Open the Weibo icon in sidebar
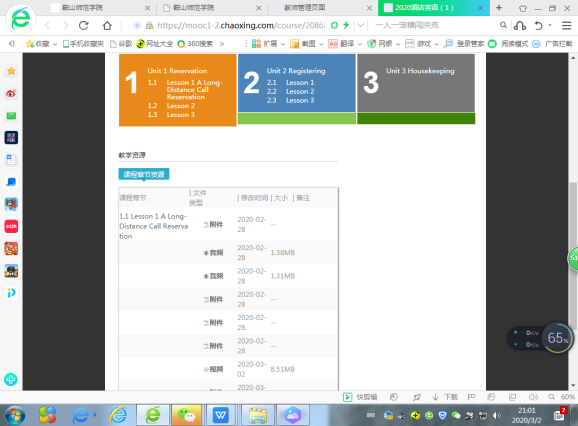This screenshot has height=426, width=578. pyautogui.click(x=11, y=93)
